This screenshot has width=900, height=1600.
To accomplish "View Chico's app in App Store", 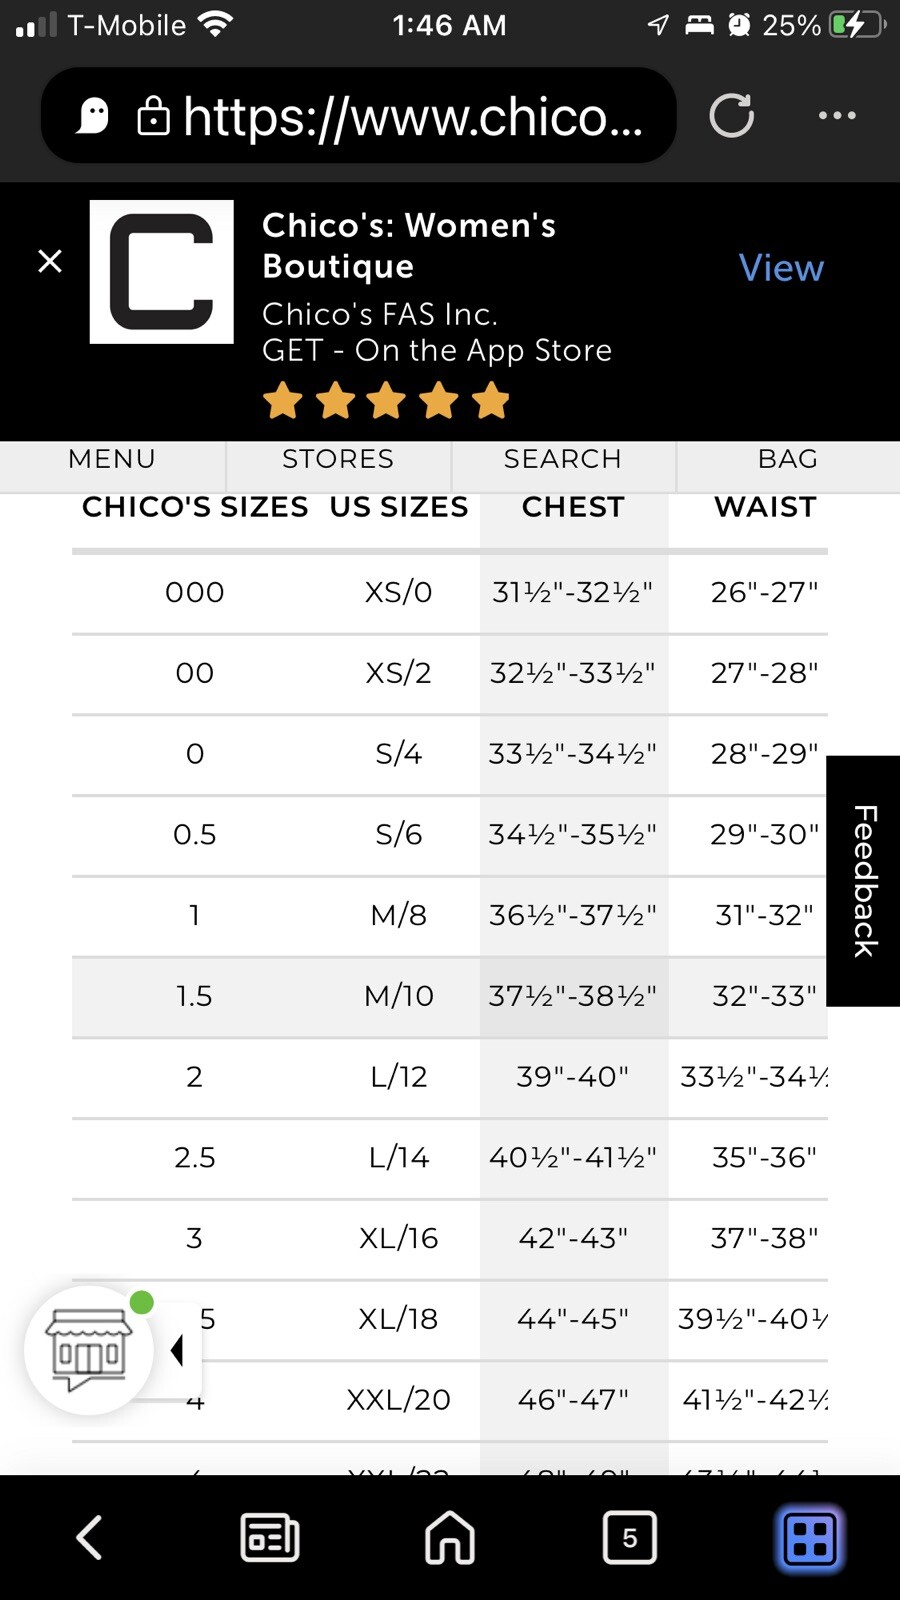I will click(781, 268).
